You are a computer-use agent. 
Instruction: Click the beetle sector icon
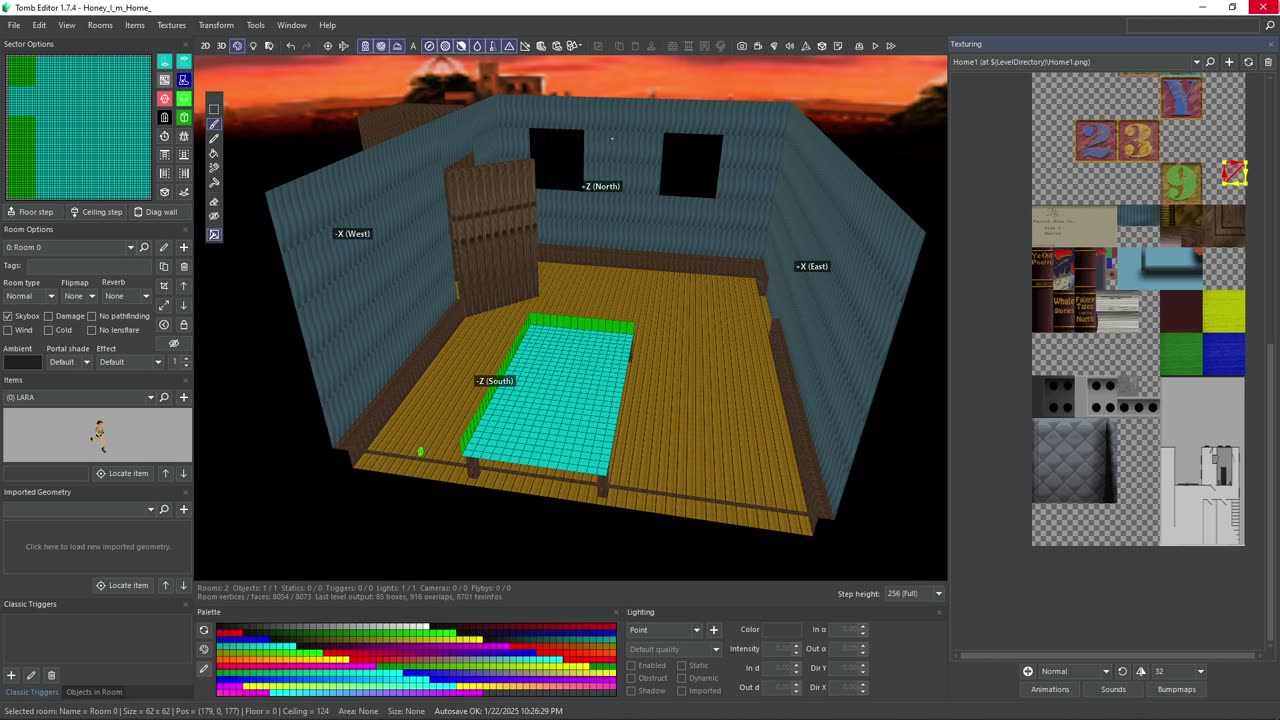[184, 136]
